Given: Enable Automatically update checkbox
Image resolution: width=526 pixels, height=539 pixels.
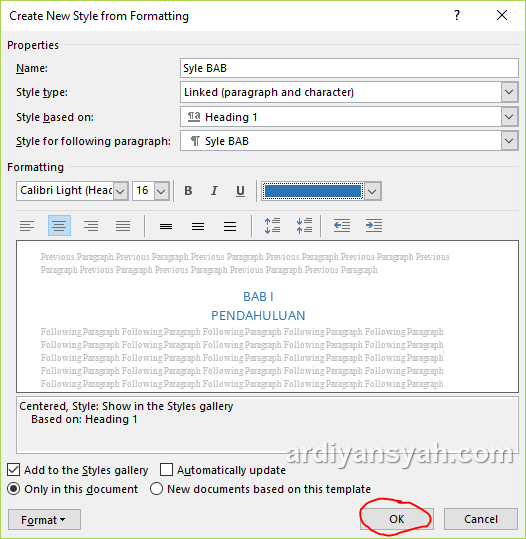Looking at the screenshot, I should [166, 470].
